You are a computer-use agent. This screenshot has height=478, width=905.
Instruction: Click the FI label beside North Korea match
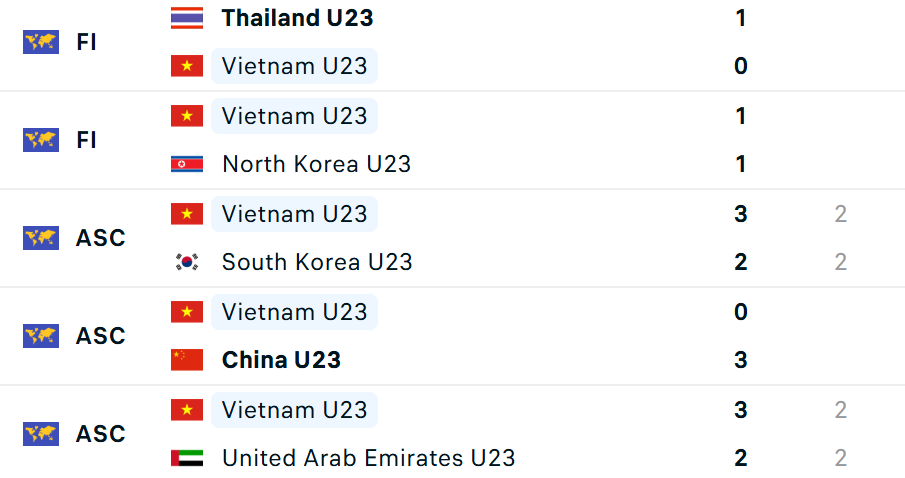coord(87,140)
